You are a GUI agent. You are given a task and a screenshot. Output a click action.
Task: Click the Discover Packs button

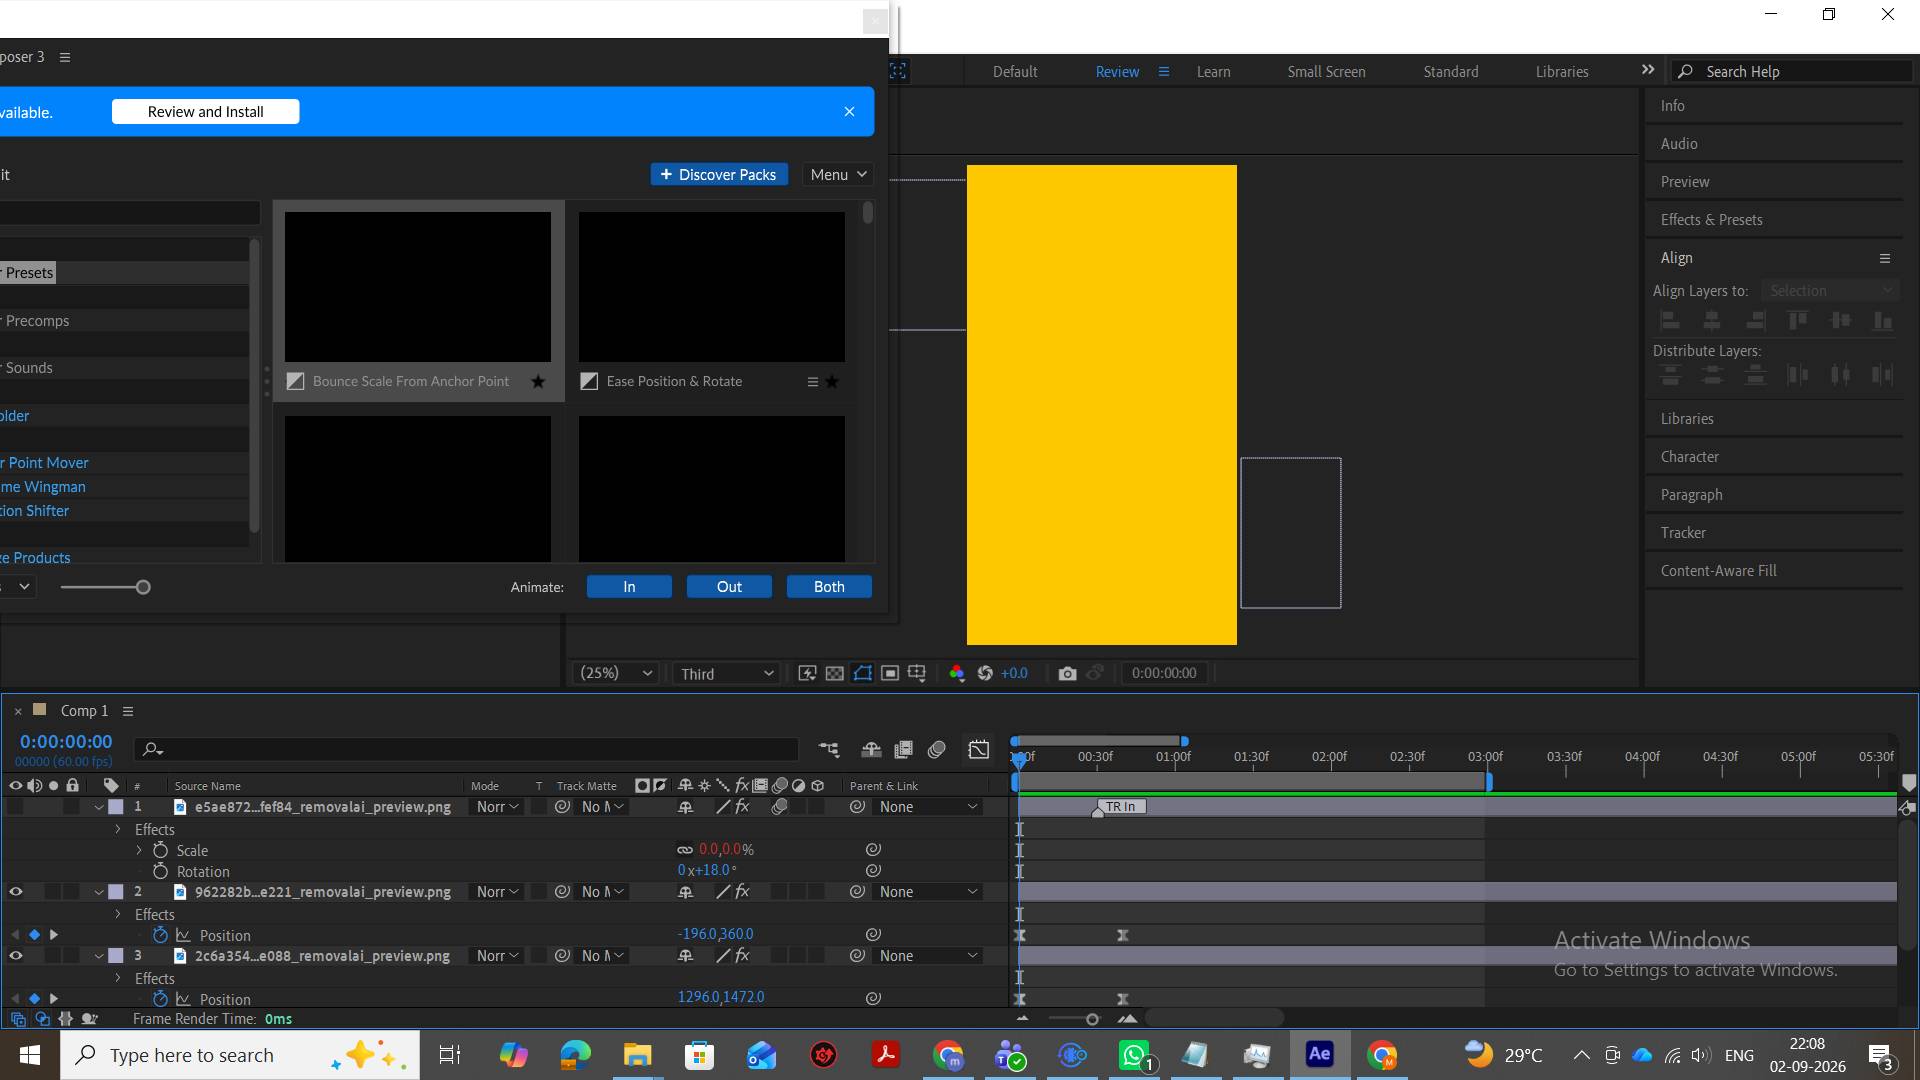click(719, 174)
